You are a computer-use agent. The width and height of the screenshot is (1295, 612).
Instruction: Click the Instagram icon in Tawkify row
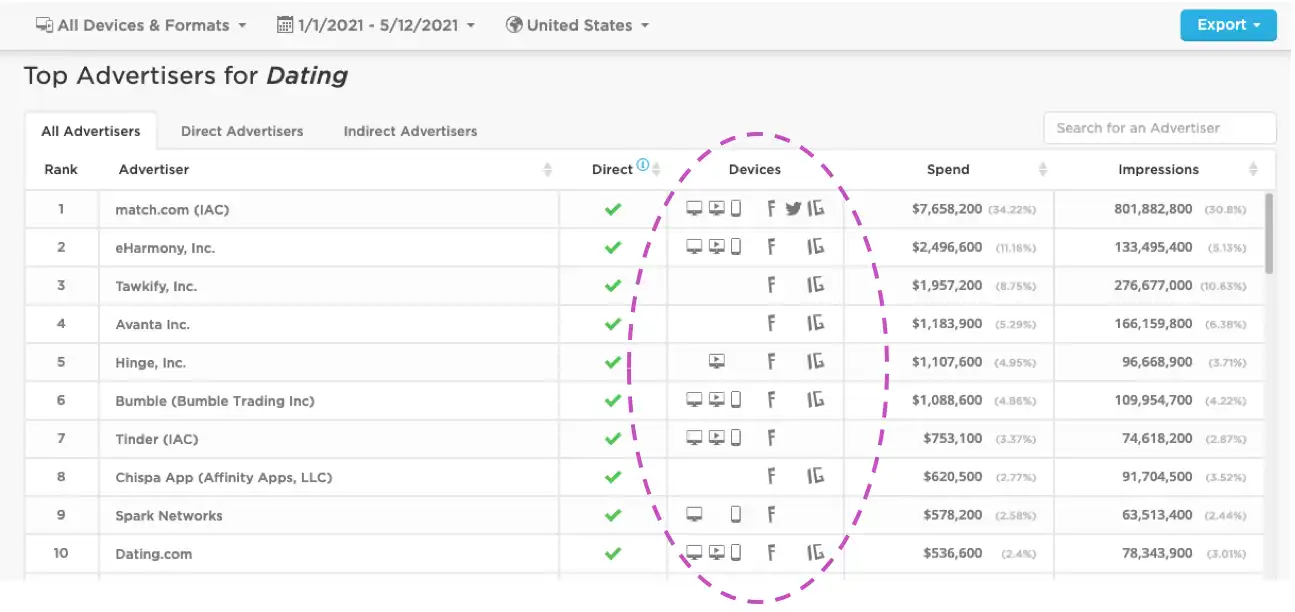[x=816, y=286]
